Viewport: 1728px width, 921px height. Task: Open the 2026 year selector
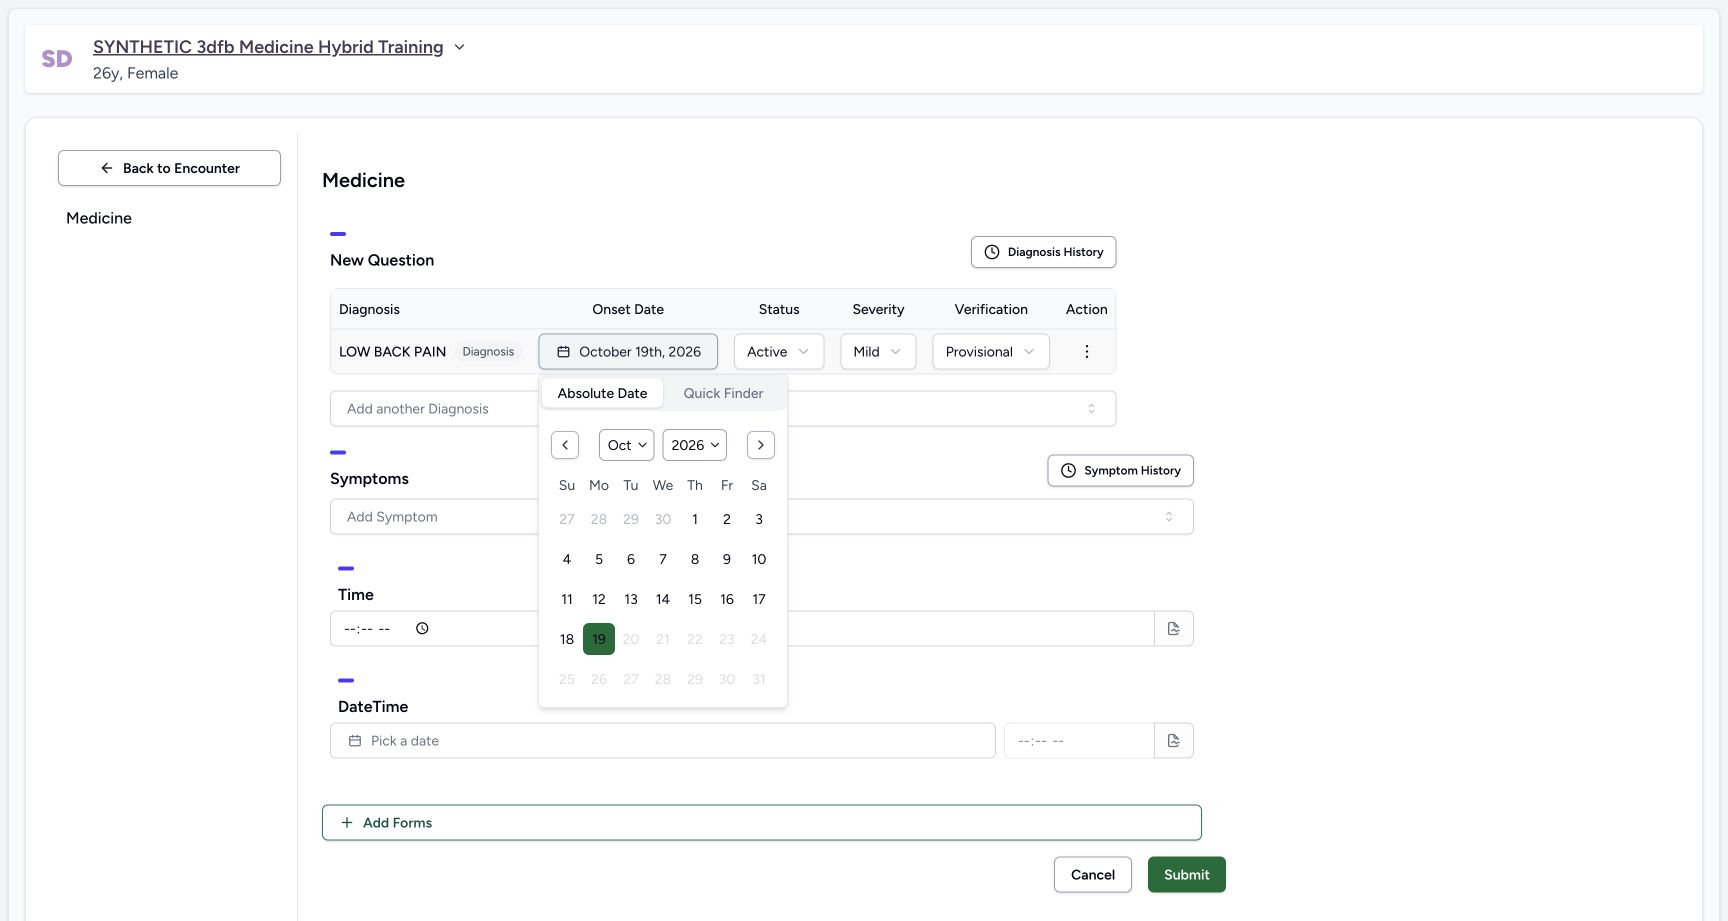695,445
